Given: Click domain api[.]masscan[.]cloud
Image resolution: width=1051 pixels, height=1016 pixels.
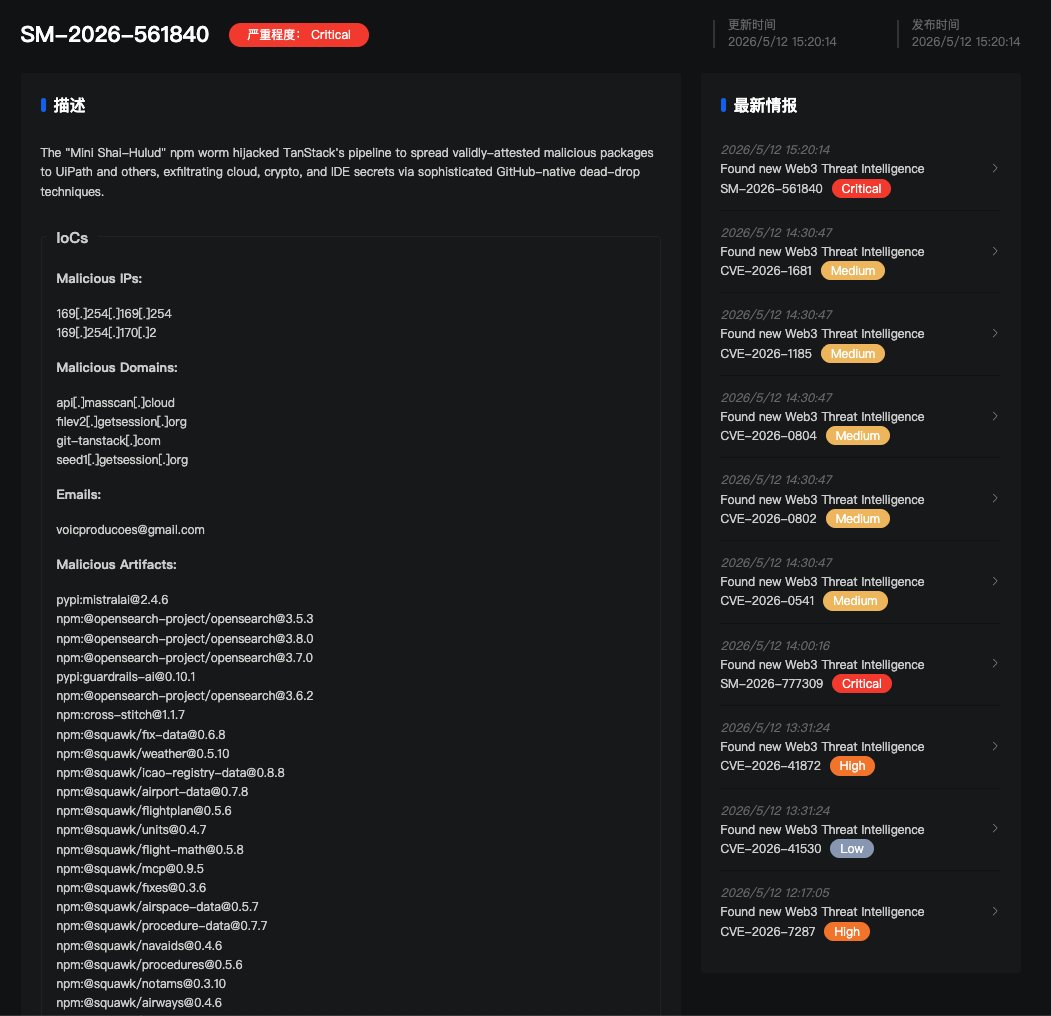Looking at the screenshot, I should pyautogui.click(x=115, y=403).
